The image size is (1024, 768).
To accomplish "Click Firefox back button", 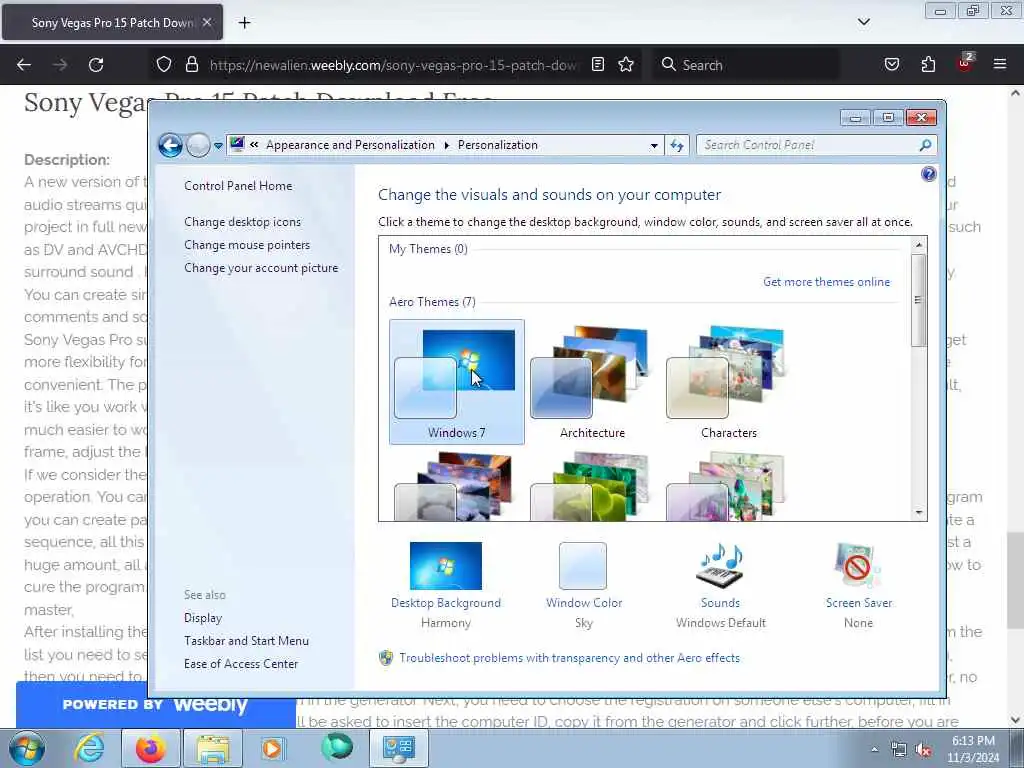I will (x=24, y=65).
